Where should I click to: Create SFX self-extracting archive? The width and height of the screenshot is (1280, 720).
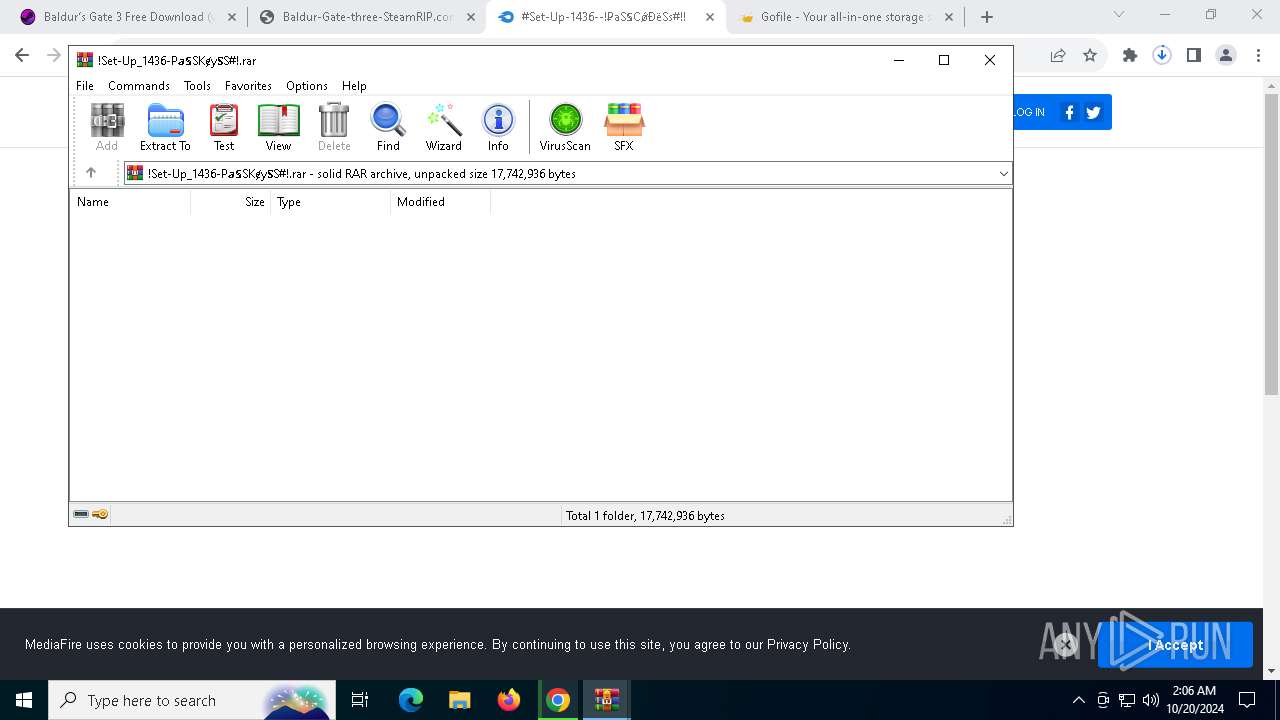click(624, 127)
